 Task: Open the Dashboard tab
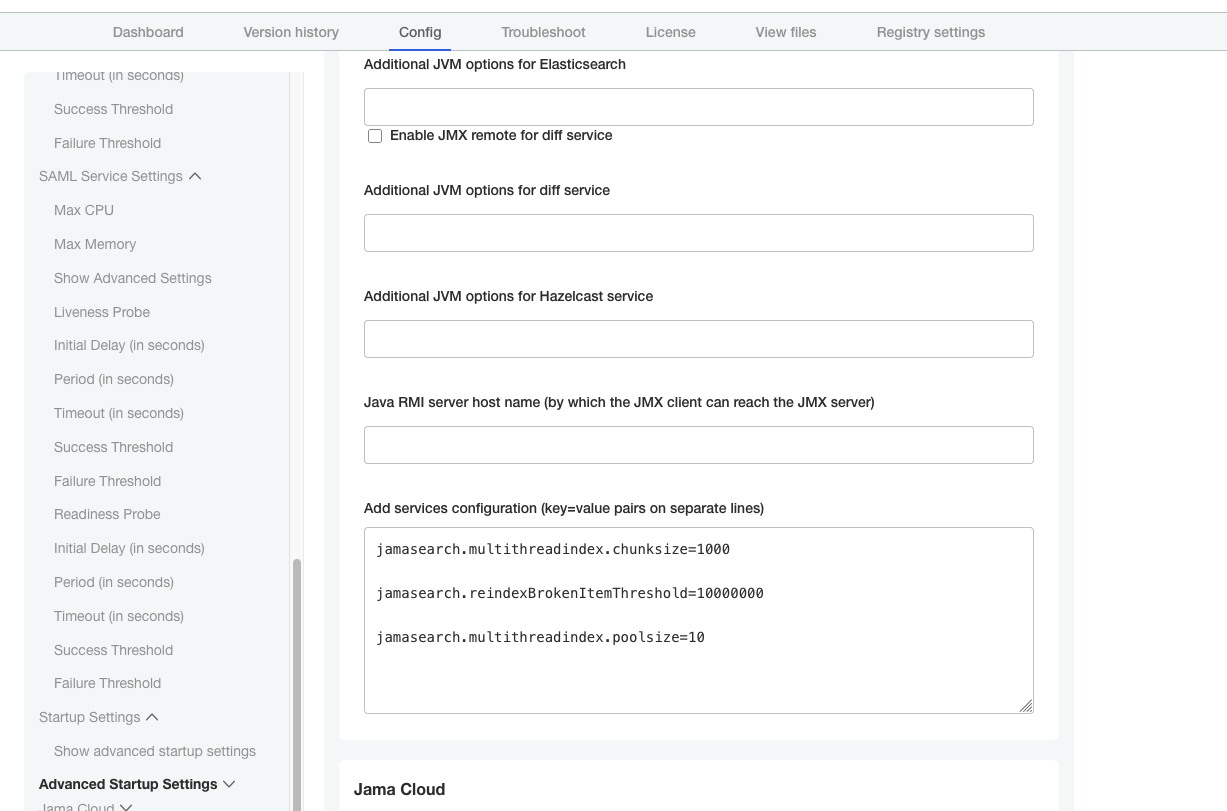(148, 32)
